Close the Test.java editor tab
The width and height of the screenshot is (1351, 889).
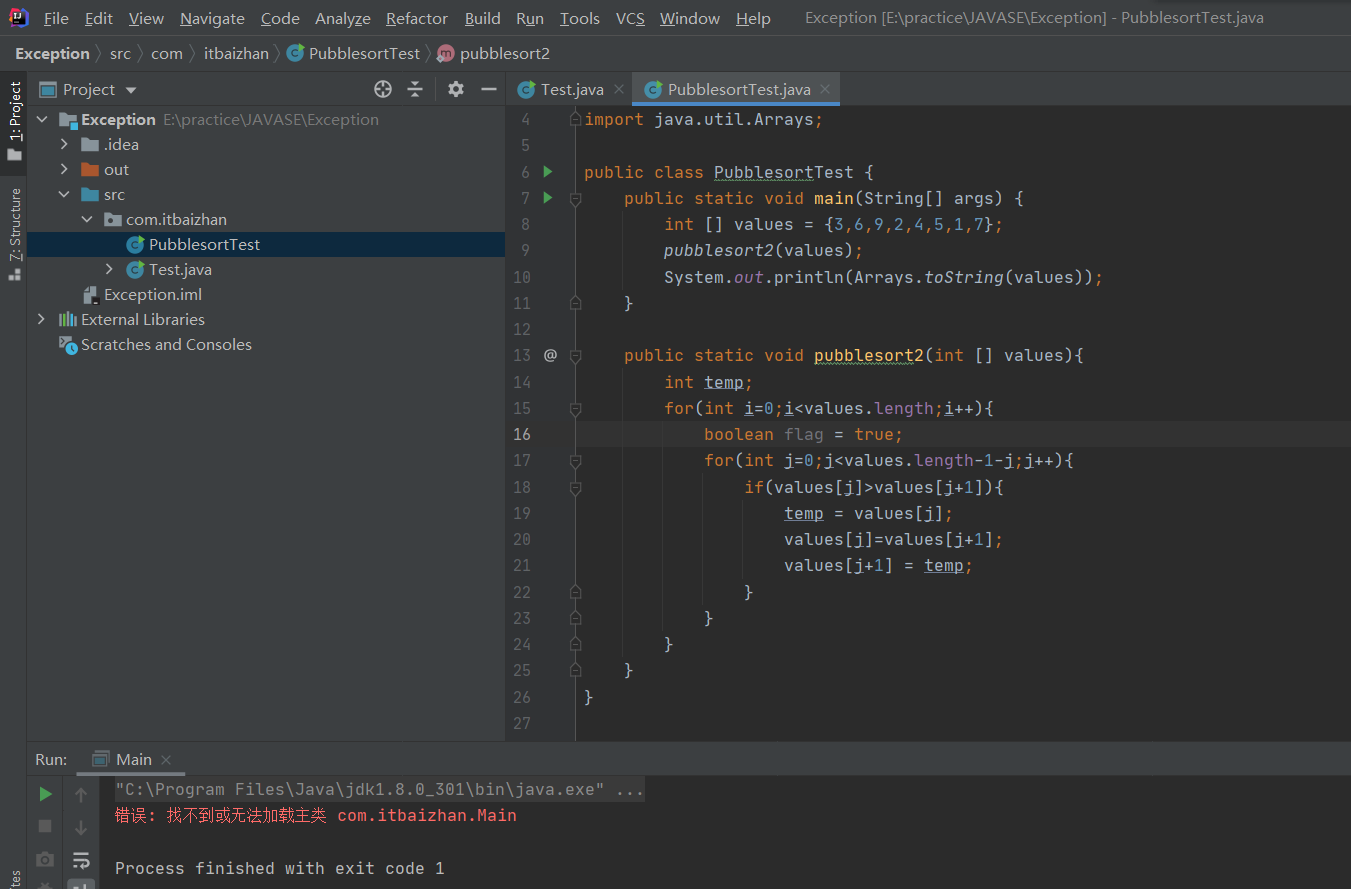point(618,89)
